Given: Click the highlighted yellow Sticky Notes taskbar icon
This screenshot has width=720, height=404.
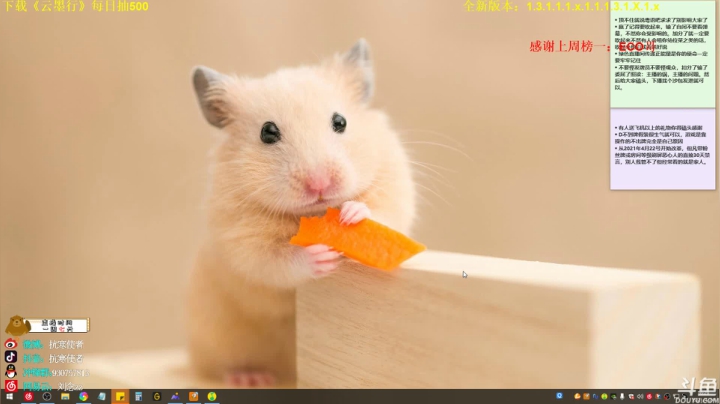Looking at the screenshot, I should pyautogui.click(x=120, y=396).
